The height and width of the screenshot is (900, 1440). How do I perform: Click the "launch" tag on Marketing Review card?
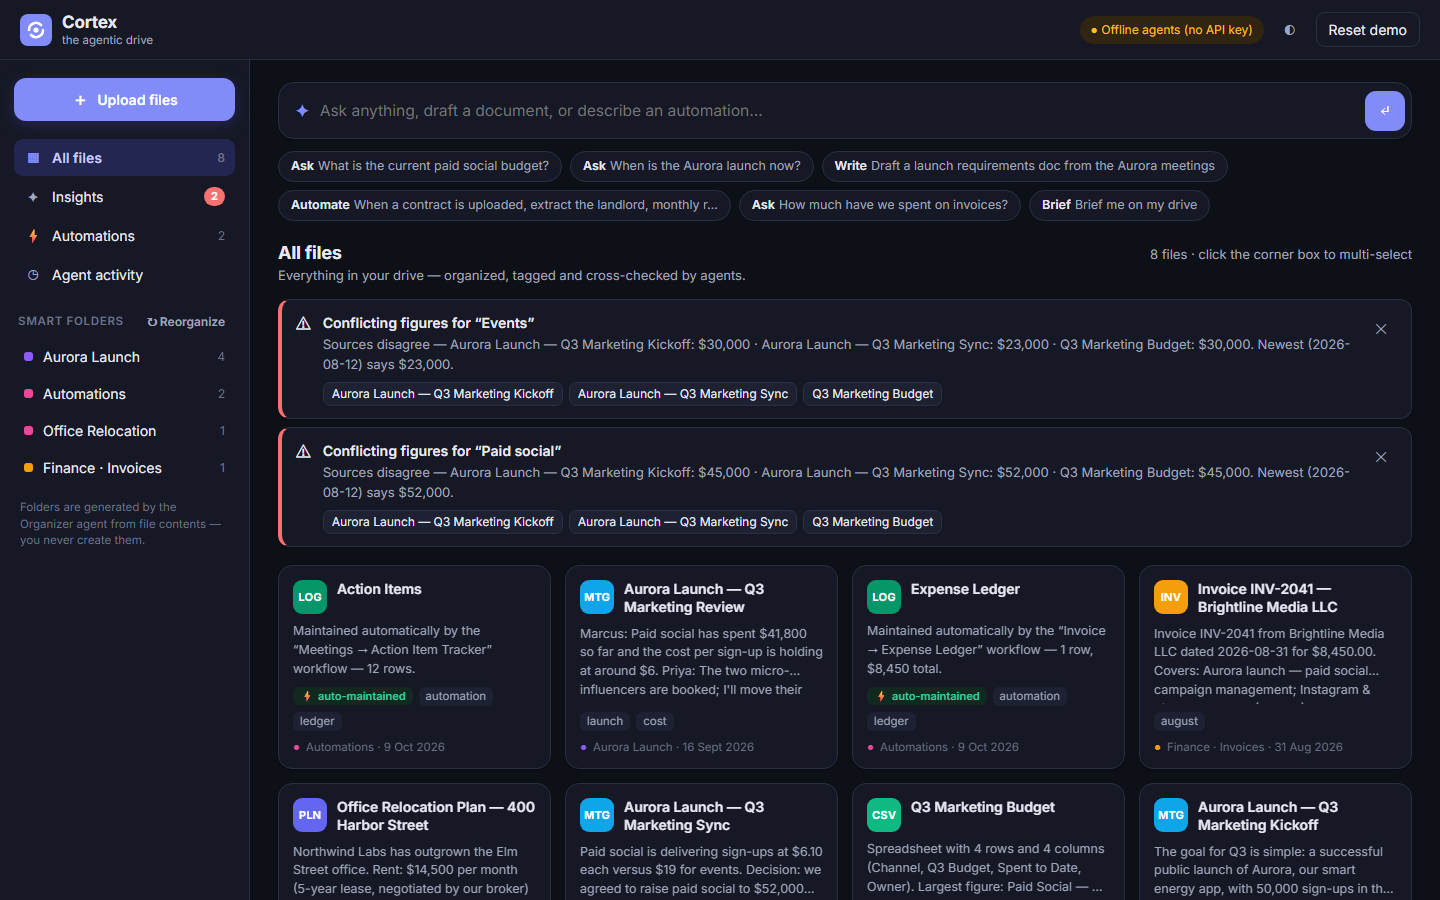(605, 721)
